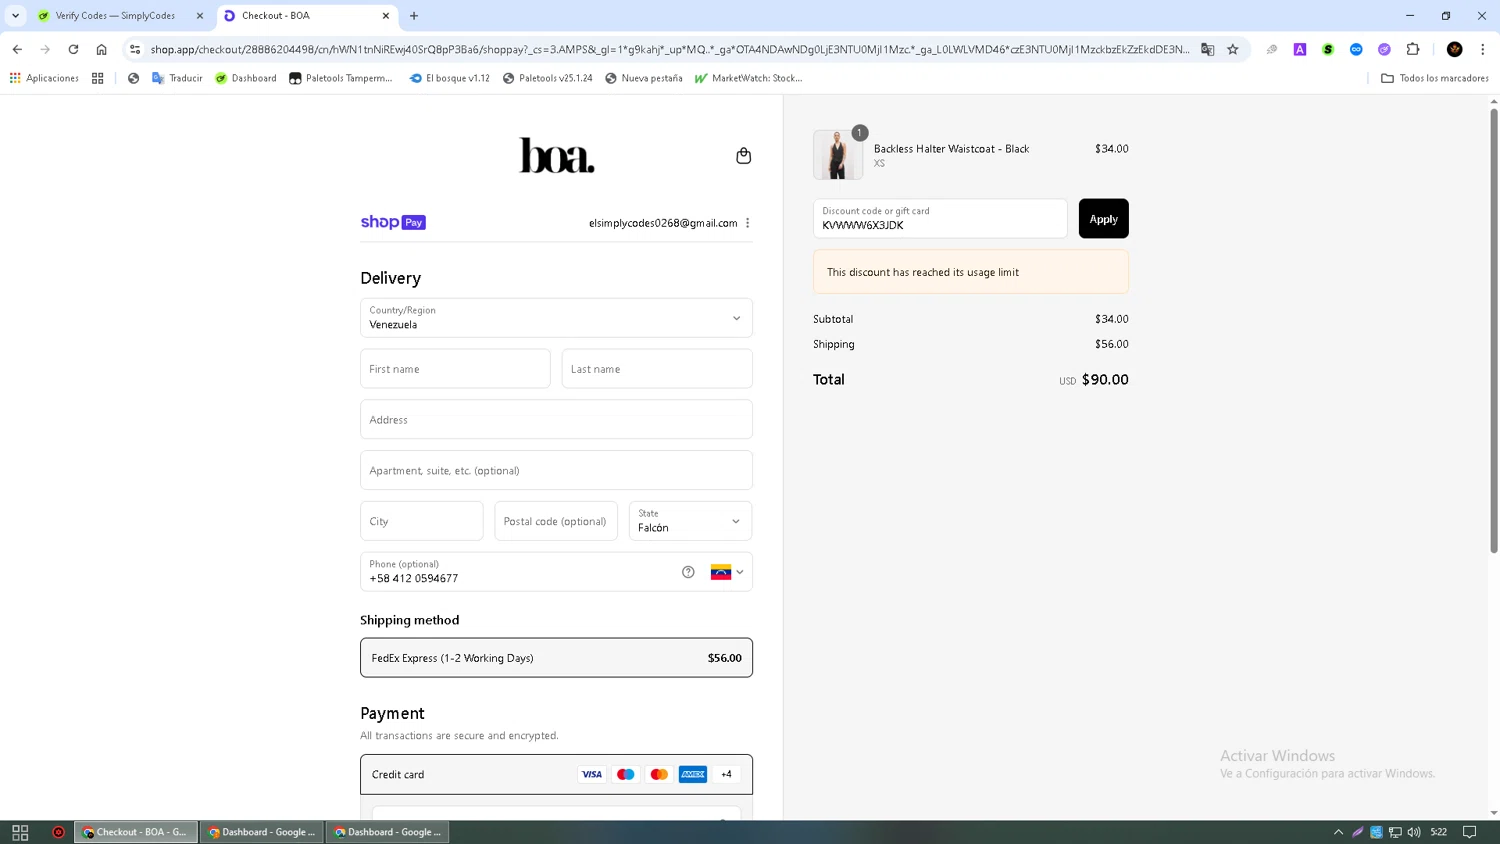Click the Visa card icon
Viewport: 1500px width, 844px height.
(x=592, y=774)
